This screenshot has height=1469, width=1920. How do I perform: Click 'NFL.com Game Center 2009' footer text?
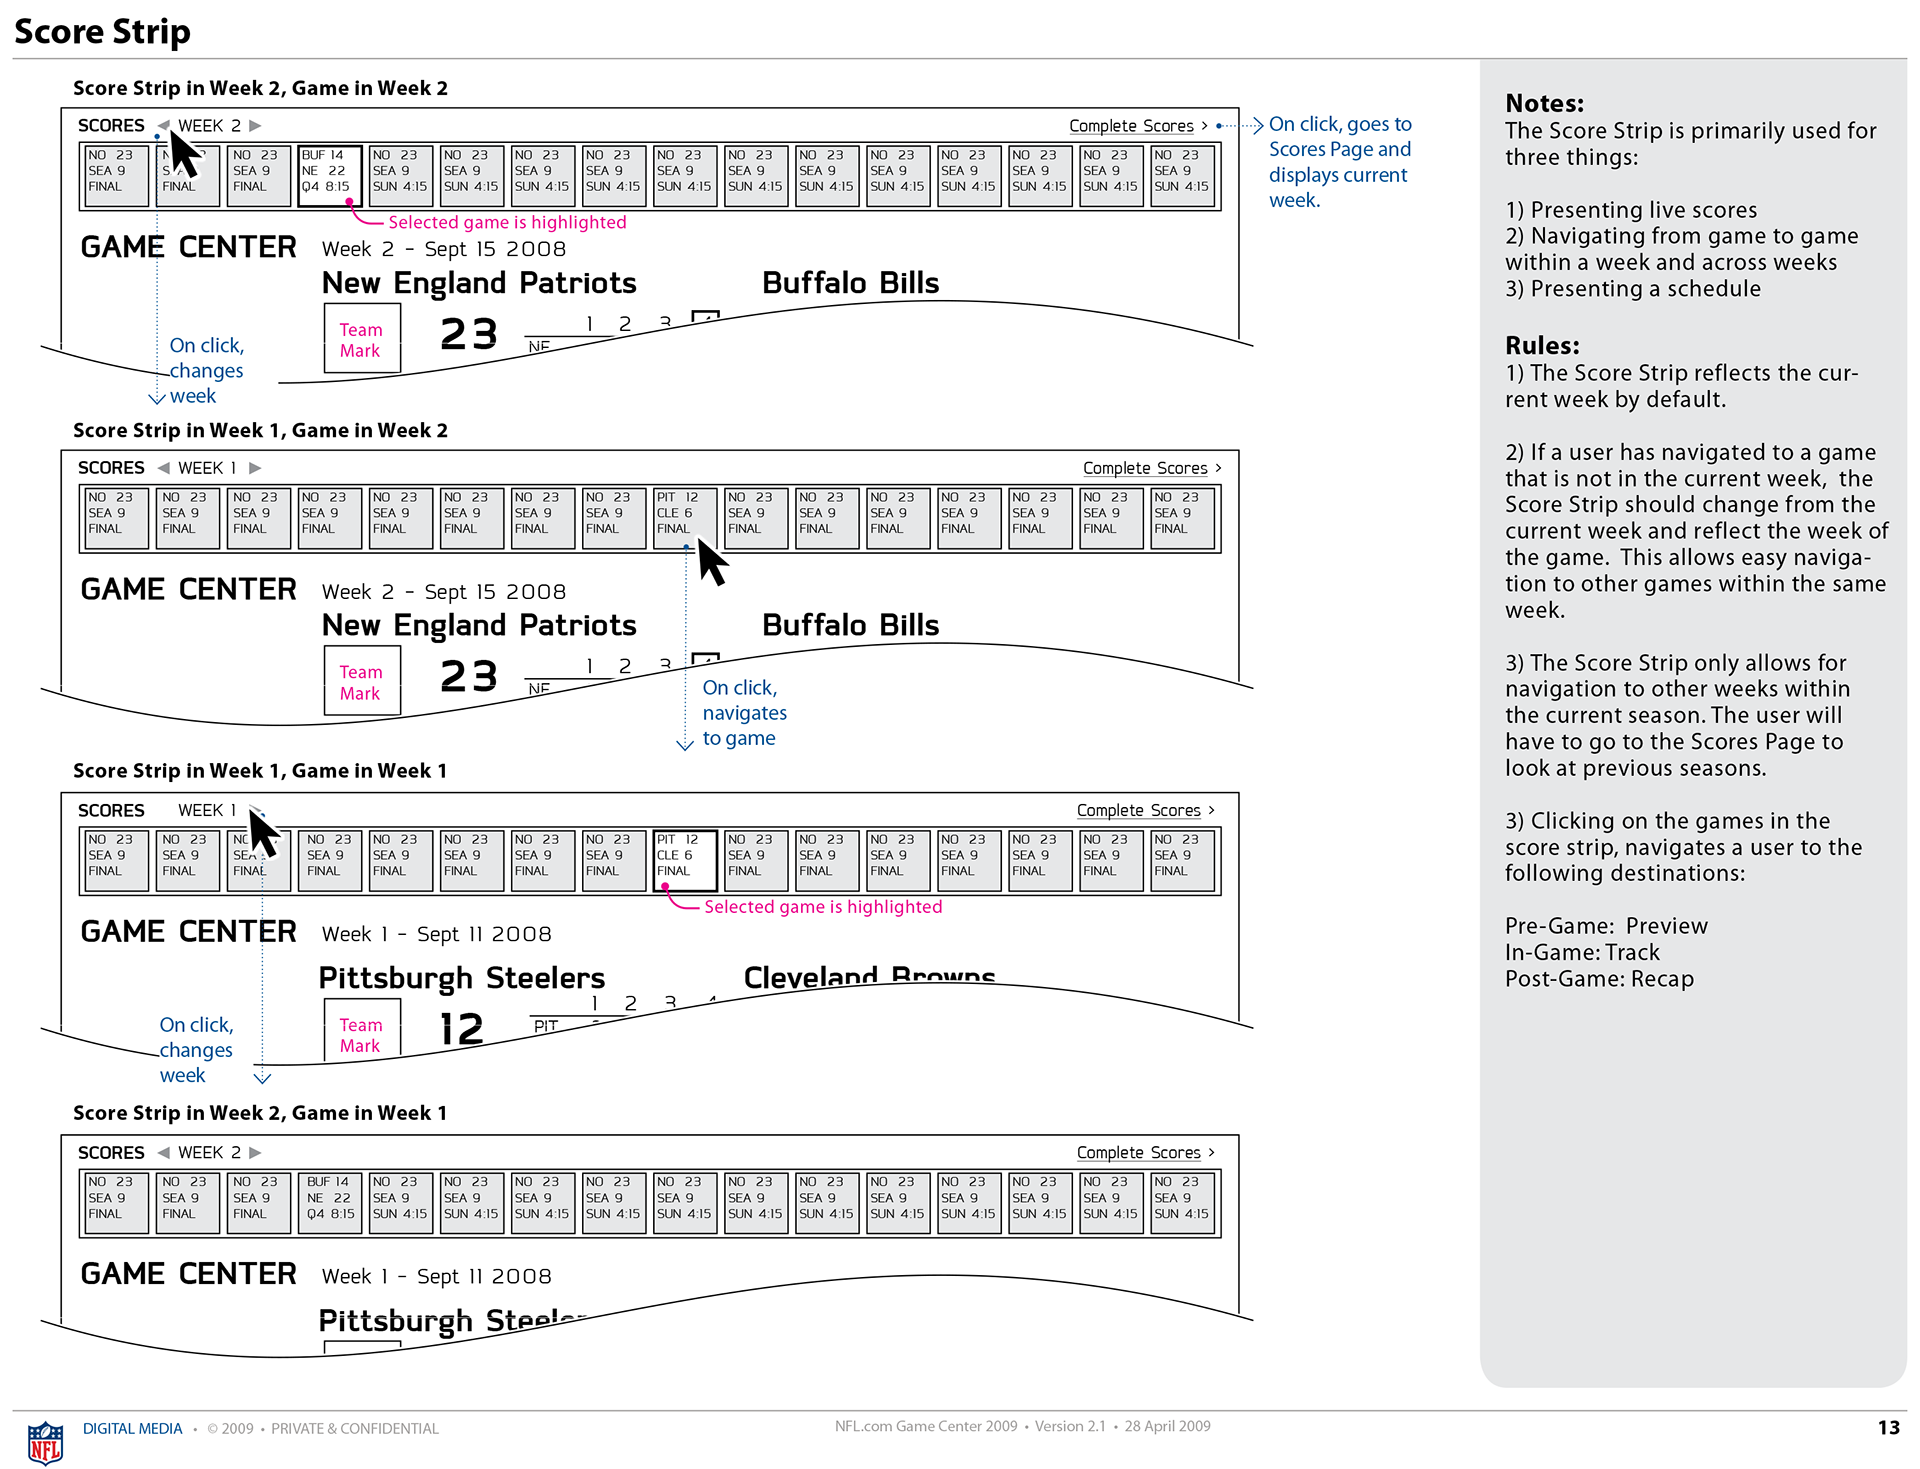926,1427
